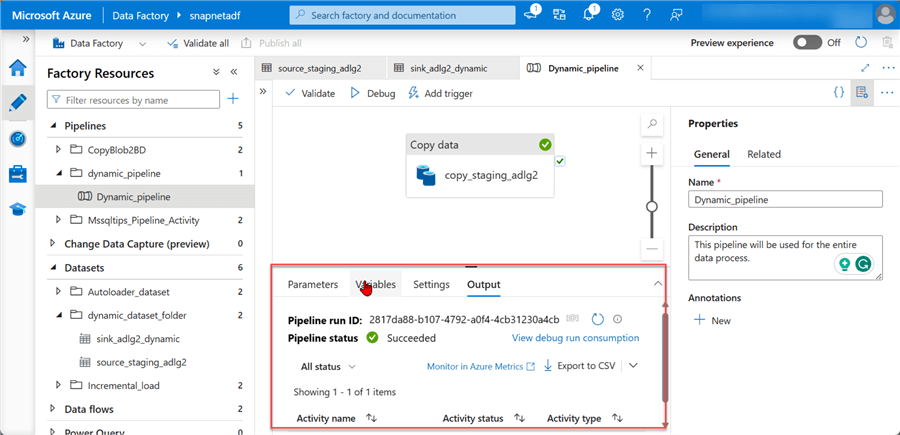
Task: Add a New annotation
Action: (x=712, y=321)
